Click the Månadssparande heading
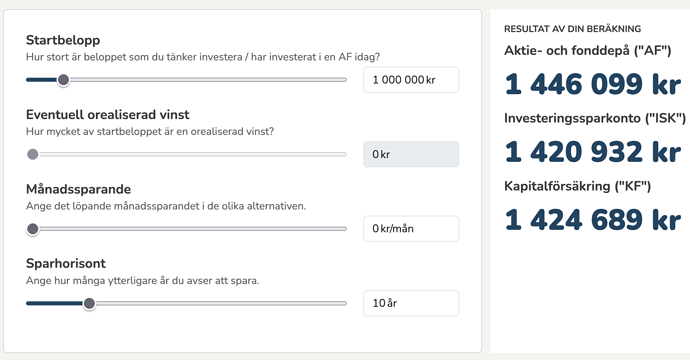The image size is (690, 360). pos(78,189)
